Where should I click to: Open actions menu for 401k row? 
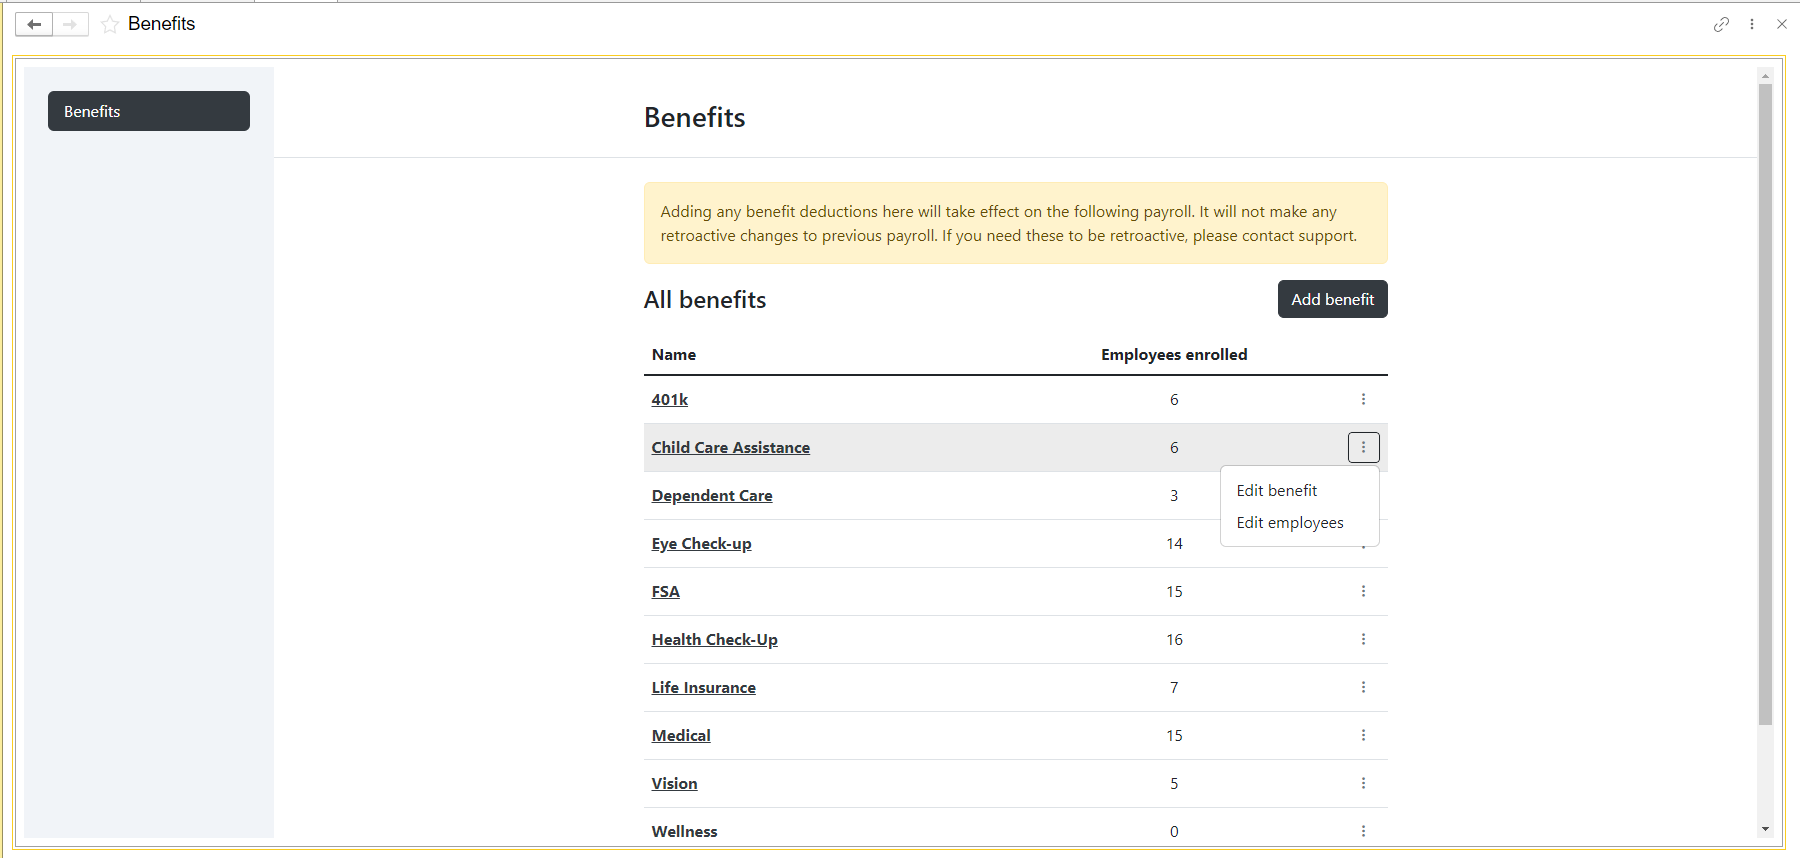[x=1363, y=399]
